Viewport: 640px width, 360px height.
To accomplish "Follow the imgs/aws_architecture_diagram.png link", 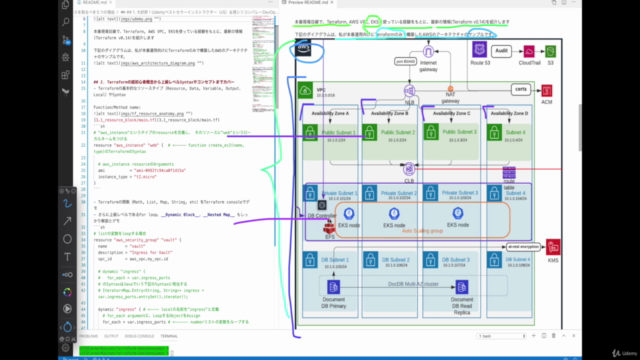I will pos(158,63).
